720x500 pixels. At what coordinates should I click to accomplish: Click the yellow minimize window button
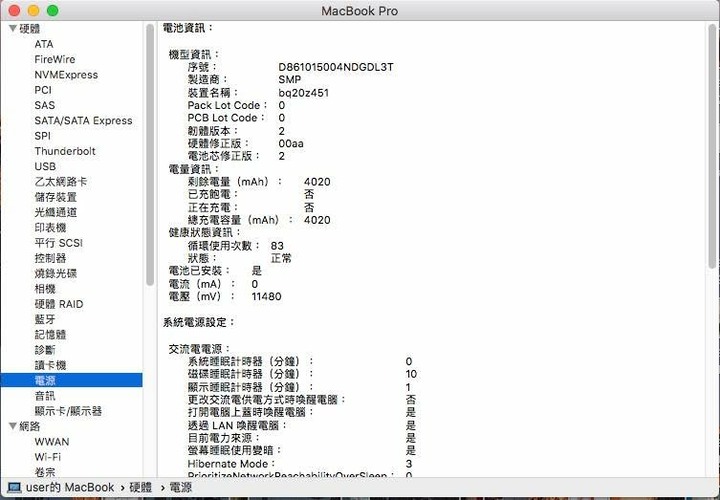[34, 10]
